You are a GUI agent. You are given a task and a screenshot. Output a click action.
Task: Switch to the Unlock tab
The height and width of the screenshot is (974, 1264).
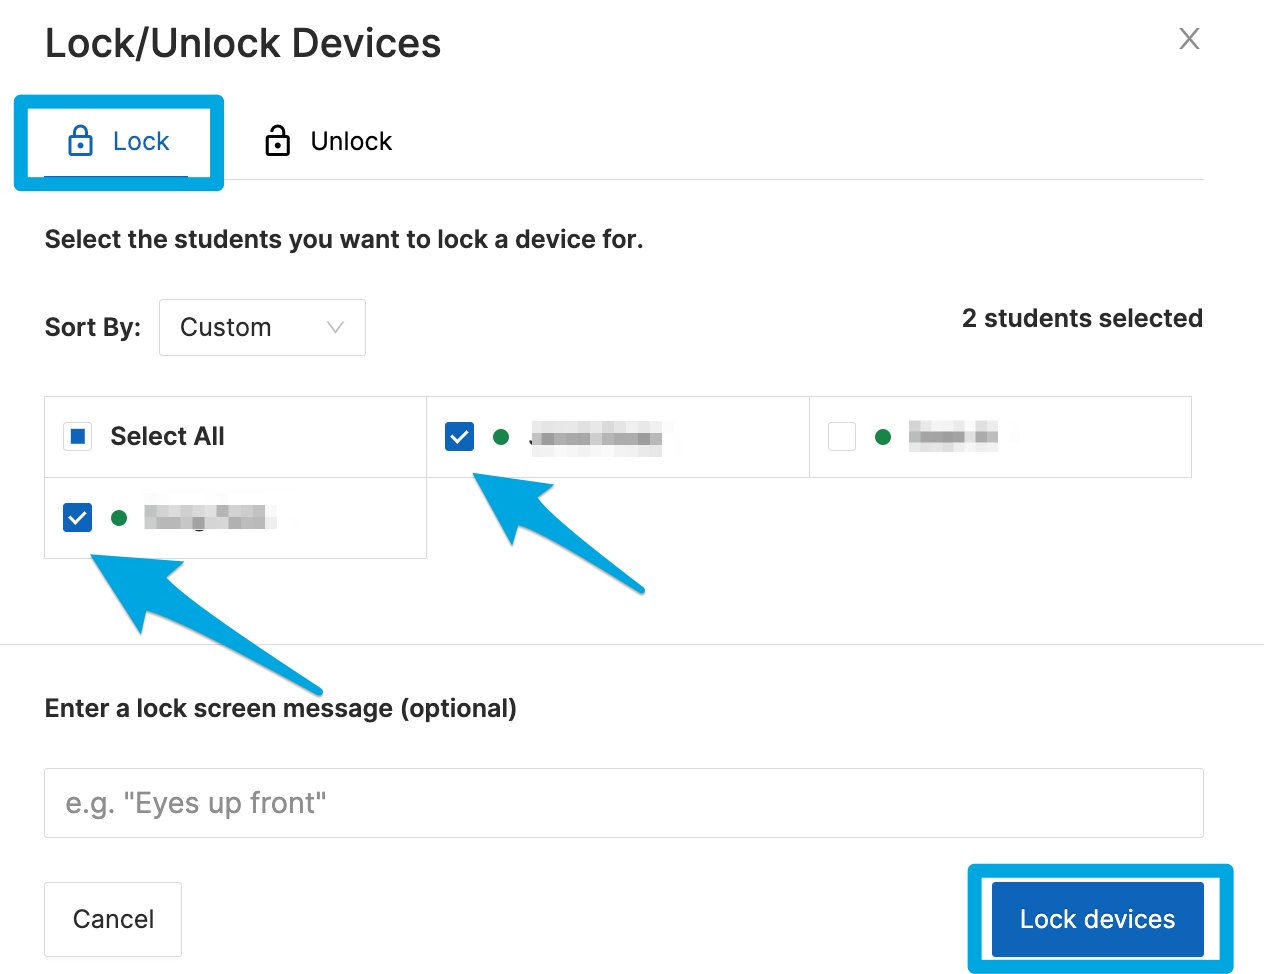click(x=327, y=142)
